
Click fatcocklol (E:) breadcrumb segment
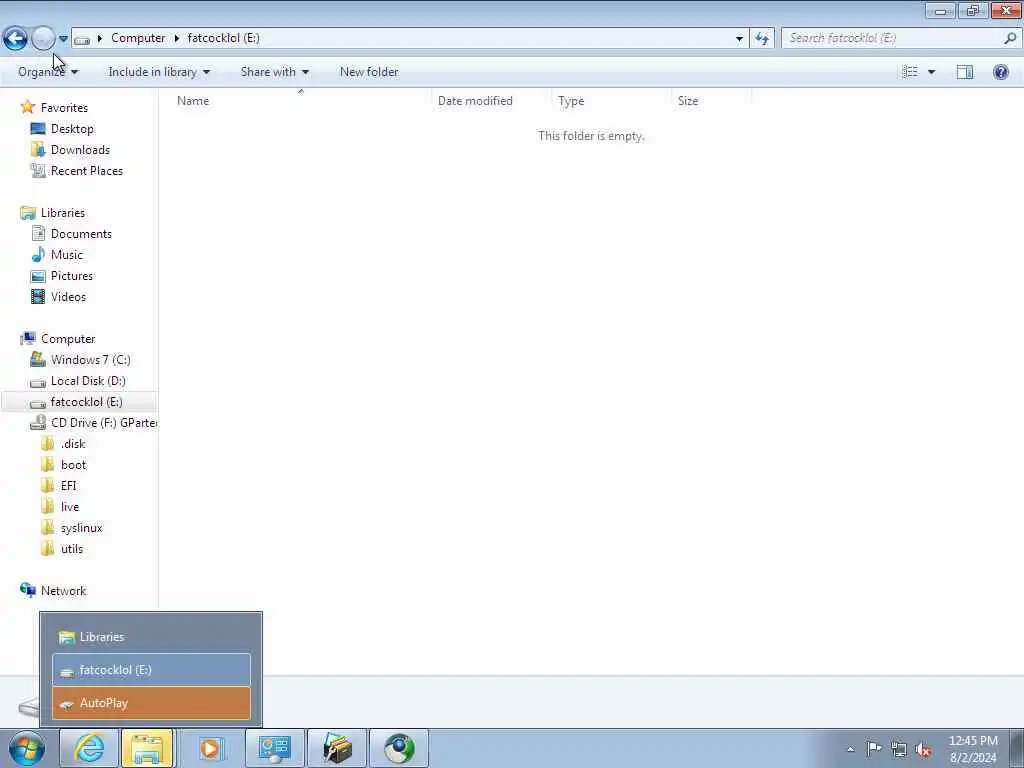click(x=223, y=38)
